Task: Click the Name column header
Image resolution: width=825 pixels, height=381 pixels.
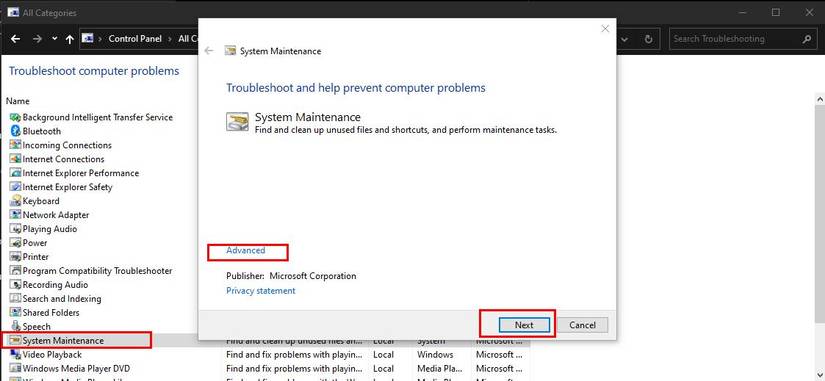Action: tap(18, 101)
